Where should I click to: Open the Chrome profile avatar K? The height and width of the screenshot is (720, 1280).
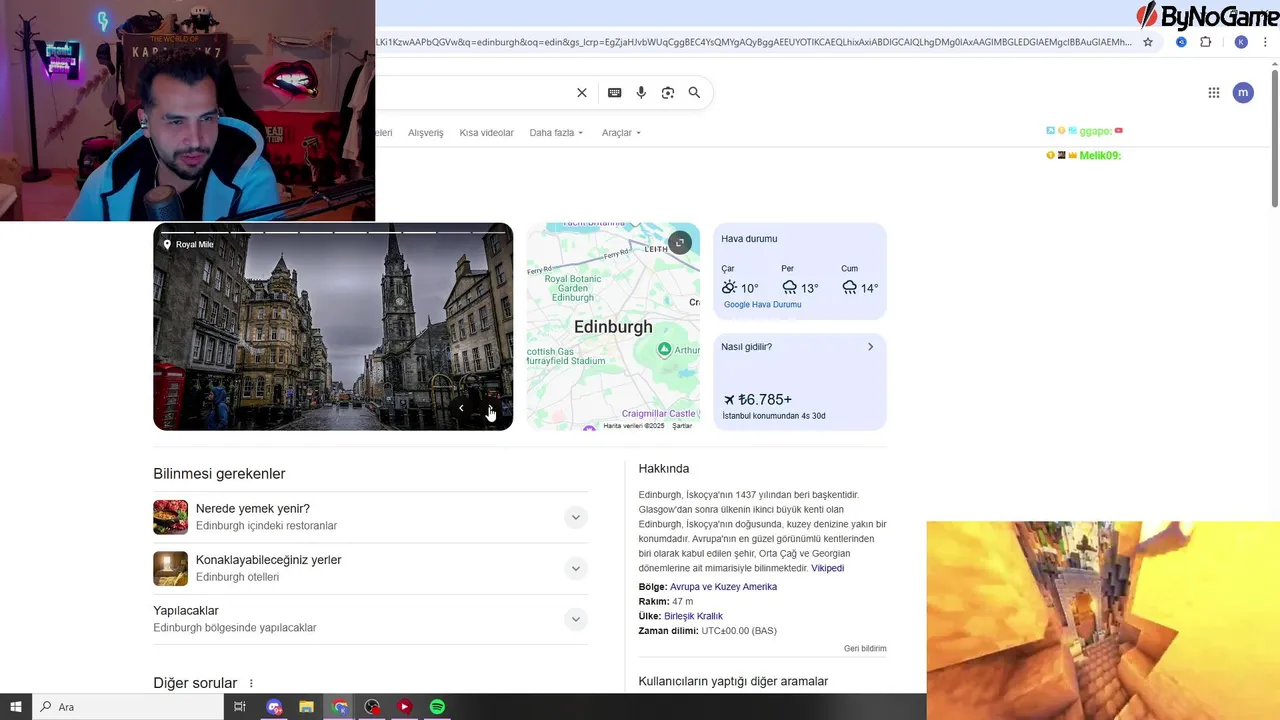click(x=1241, y=42)
